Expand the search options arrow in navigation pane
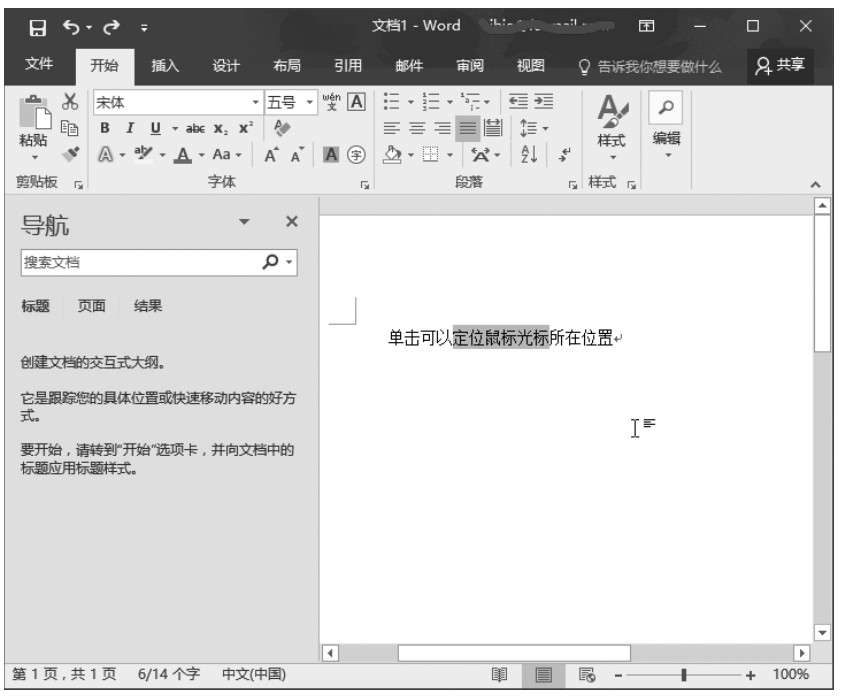The image size is (842, 697). click(x=290, y=263)
